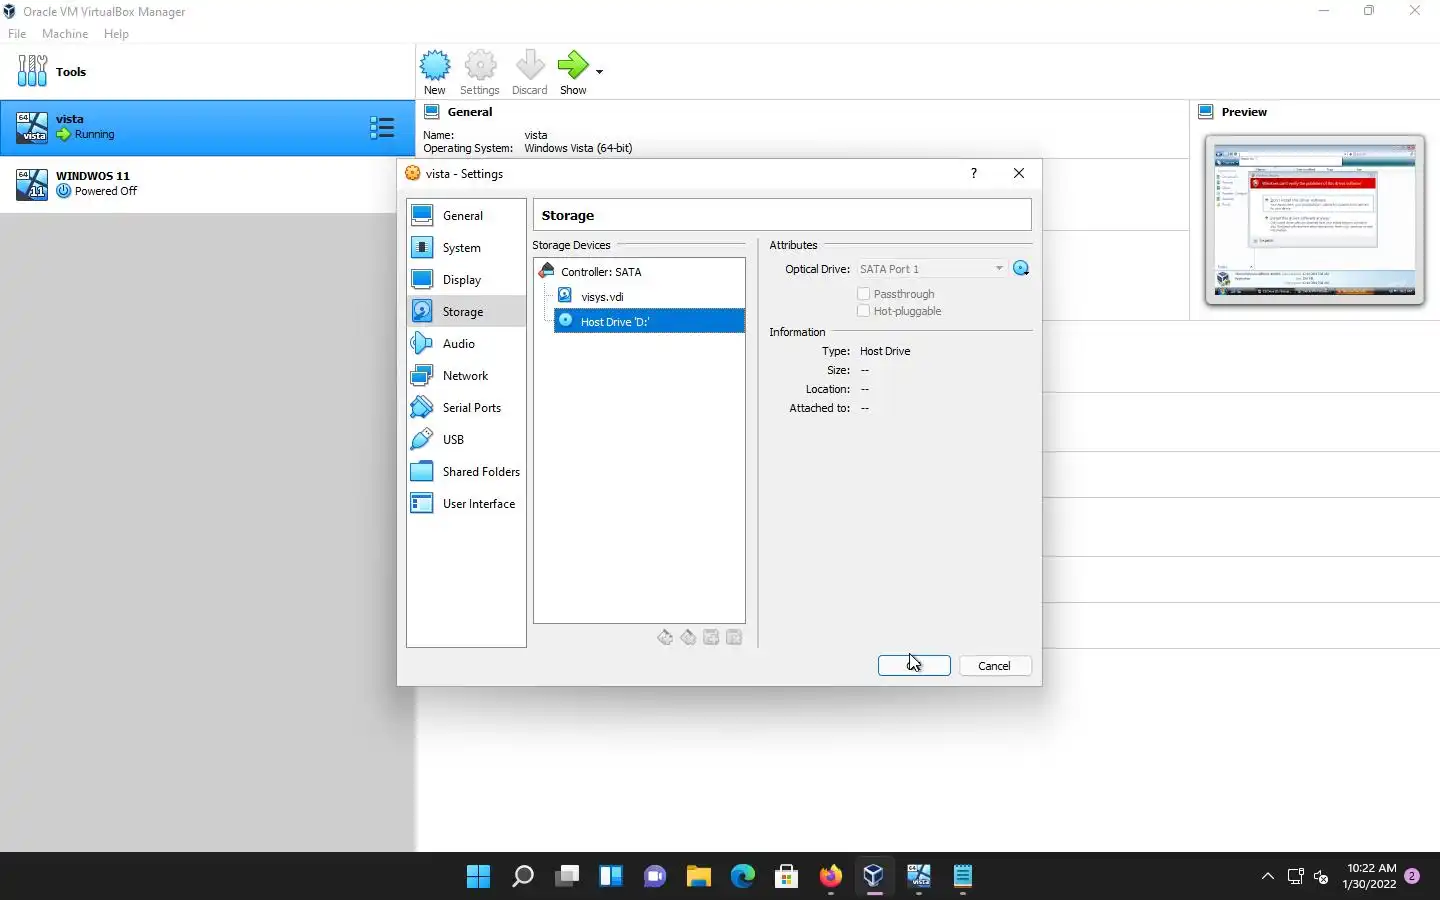Open the notification count badge
Viewport: 1440px width, 900px height.
[1412, 876]
